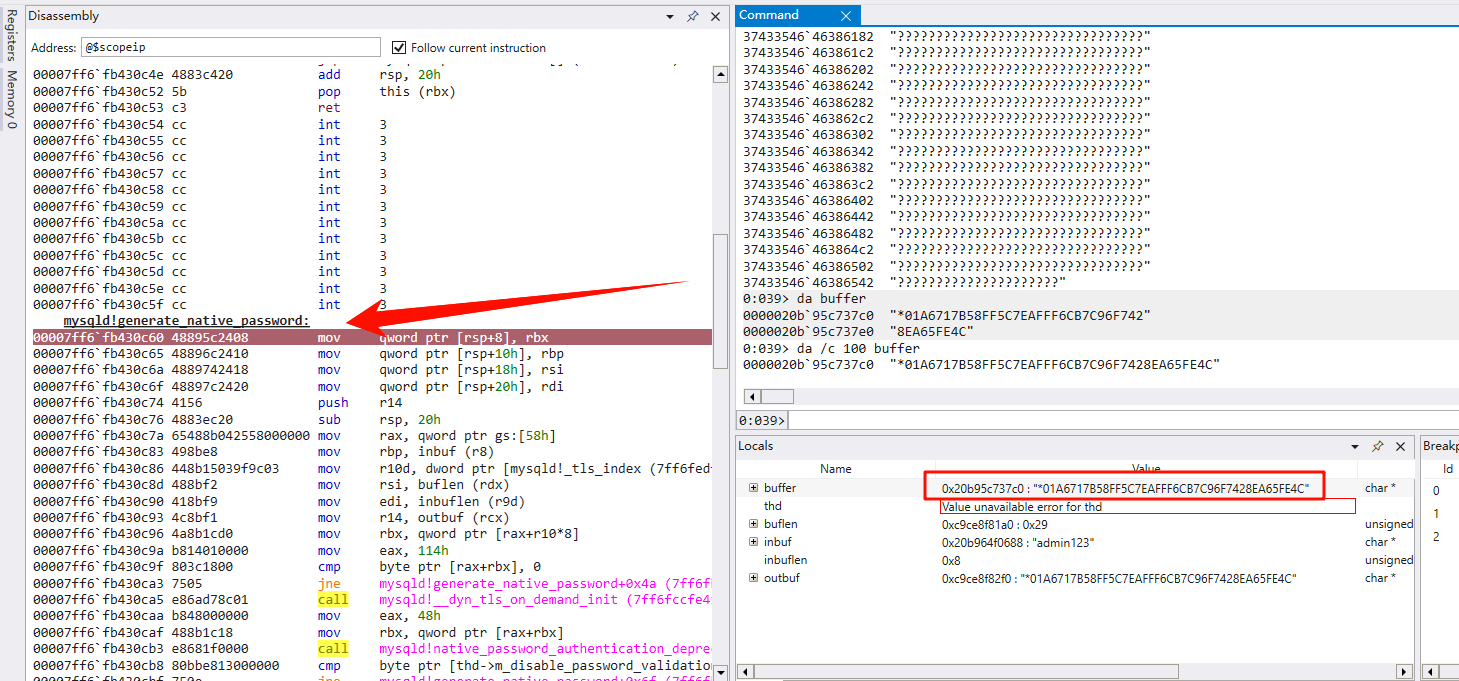Click the buflen value 0x29

[x=994, y=524]
